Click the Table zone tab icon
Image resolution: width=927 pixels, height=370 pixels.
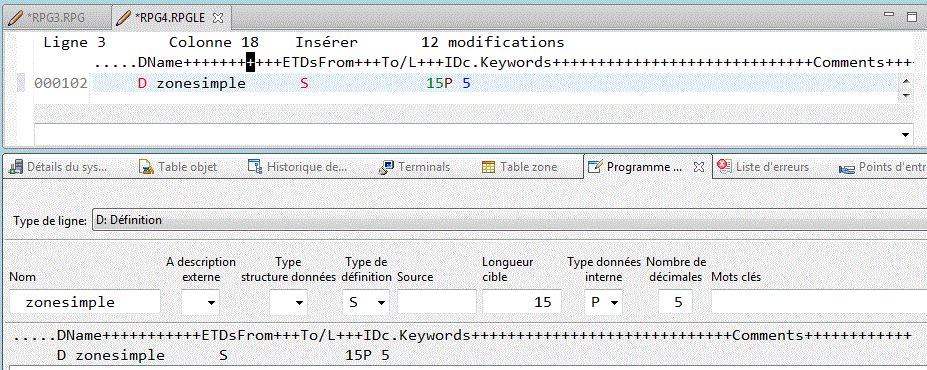[488, 167]
